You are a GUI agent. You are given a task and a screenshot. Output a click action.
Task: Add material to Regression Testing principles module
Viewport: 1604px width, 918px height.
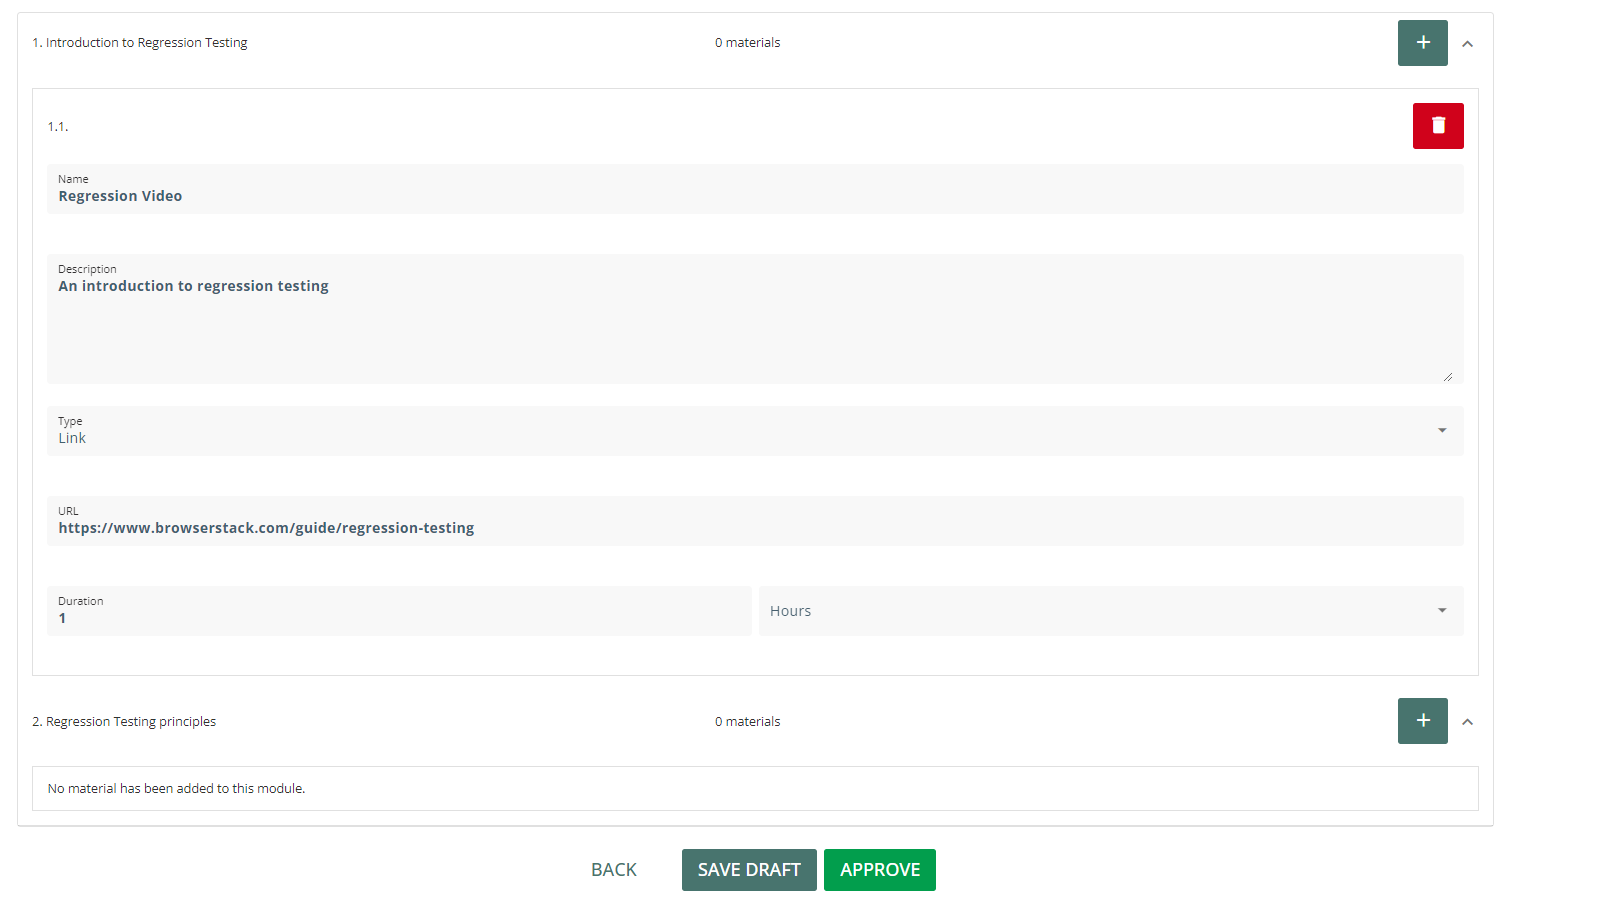(1422, 721)
